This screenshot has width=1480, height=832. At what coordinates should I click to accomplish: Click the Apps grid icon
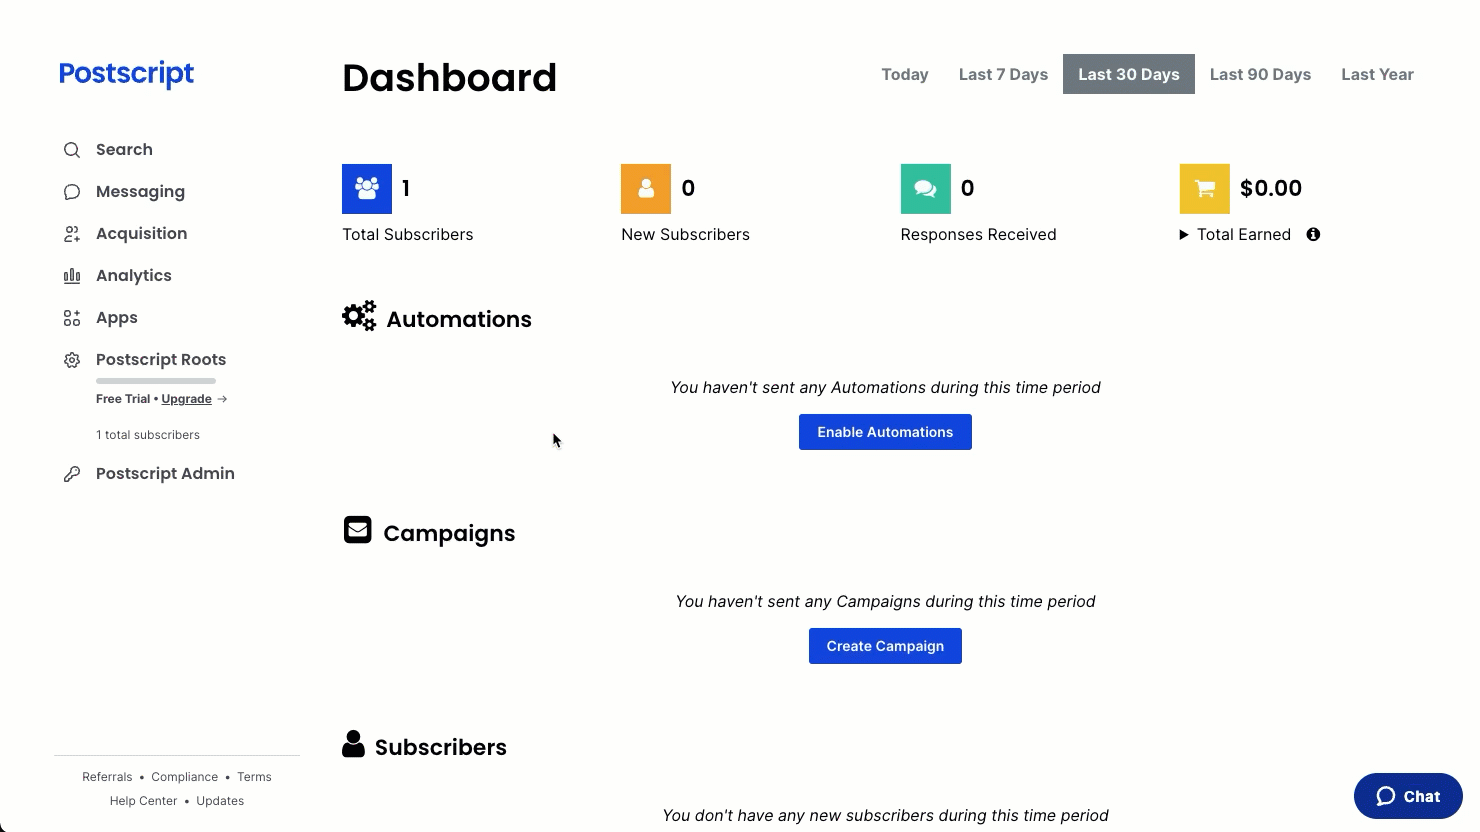(x=72, y=318)
